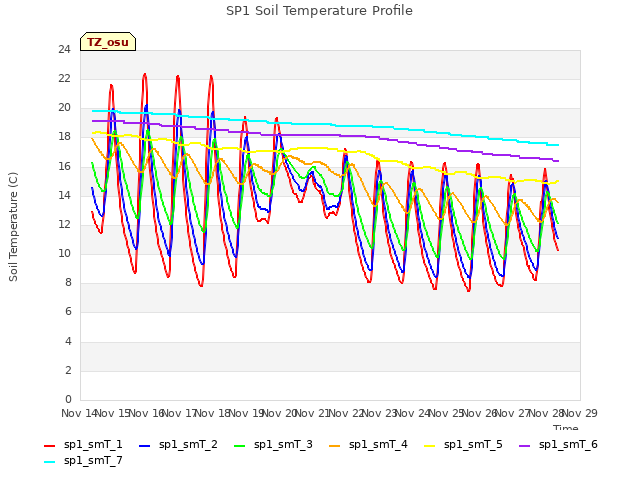Toggle sp1_smT_4 legend entry
Image resolution: width=640 pixels, height=480 pixels.
click(x=368, y=444)
